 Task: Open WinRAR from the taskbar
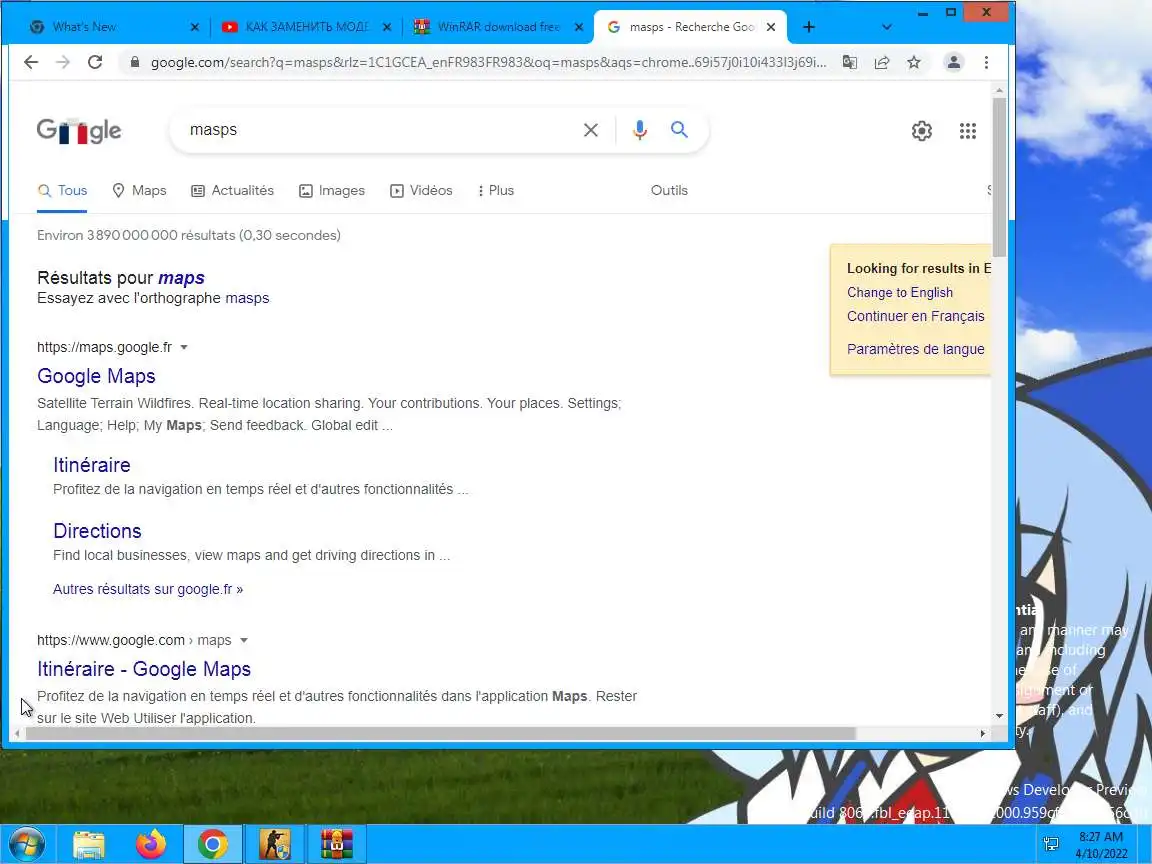coord(336,845)
